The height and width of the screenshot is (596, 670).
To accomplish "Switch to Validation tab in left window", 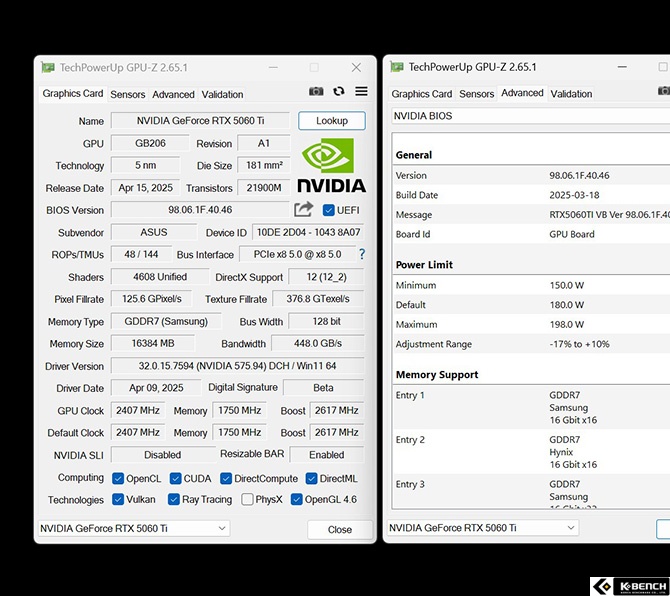I will tap(222, 94).
